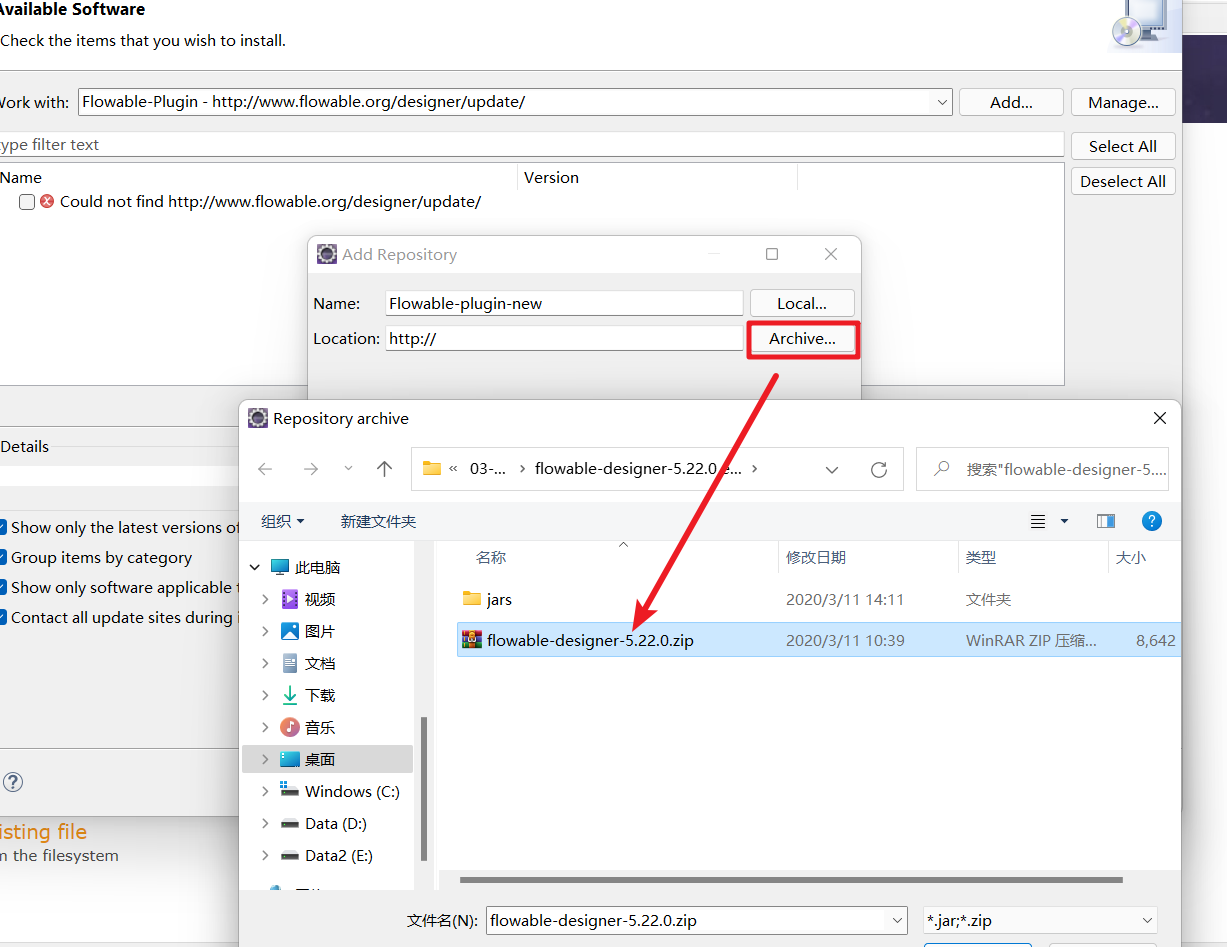Toggle the preview pane icon

[1105, 520]
